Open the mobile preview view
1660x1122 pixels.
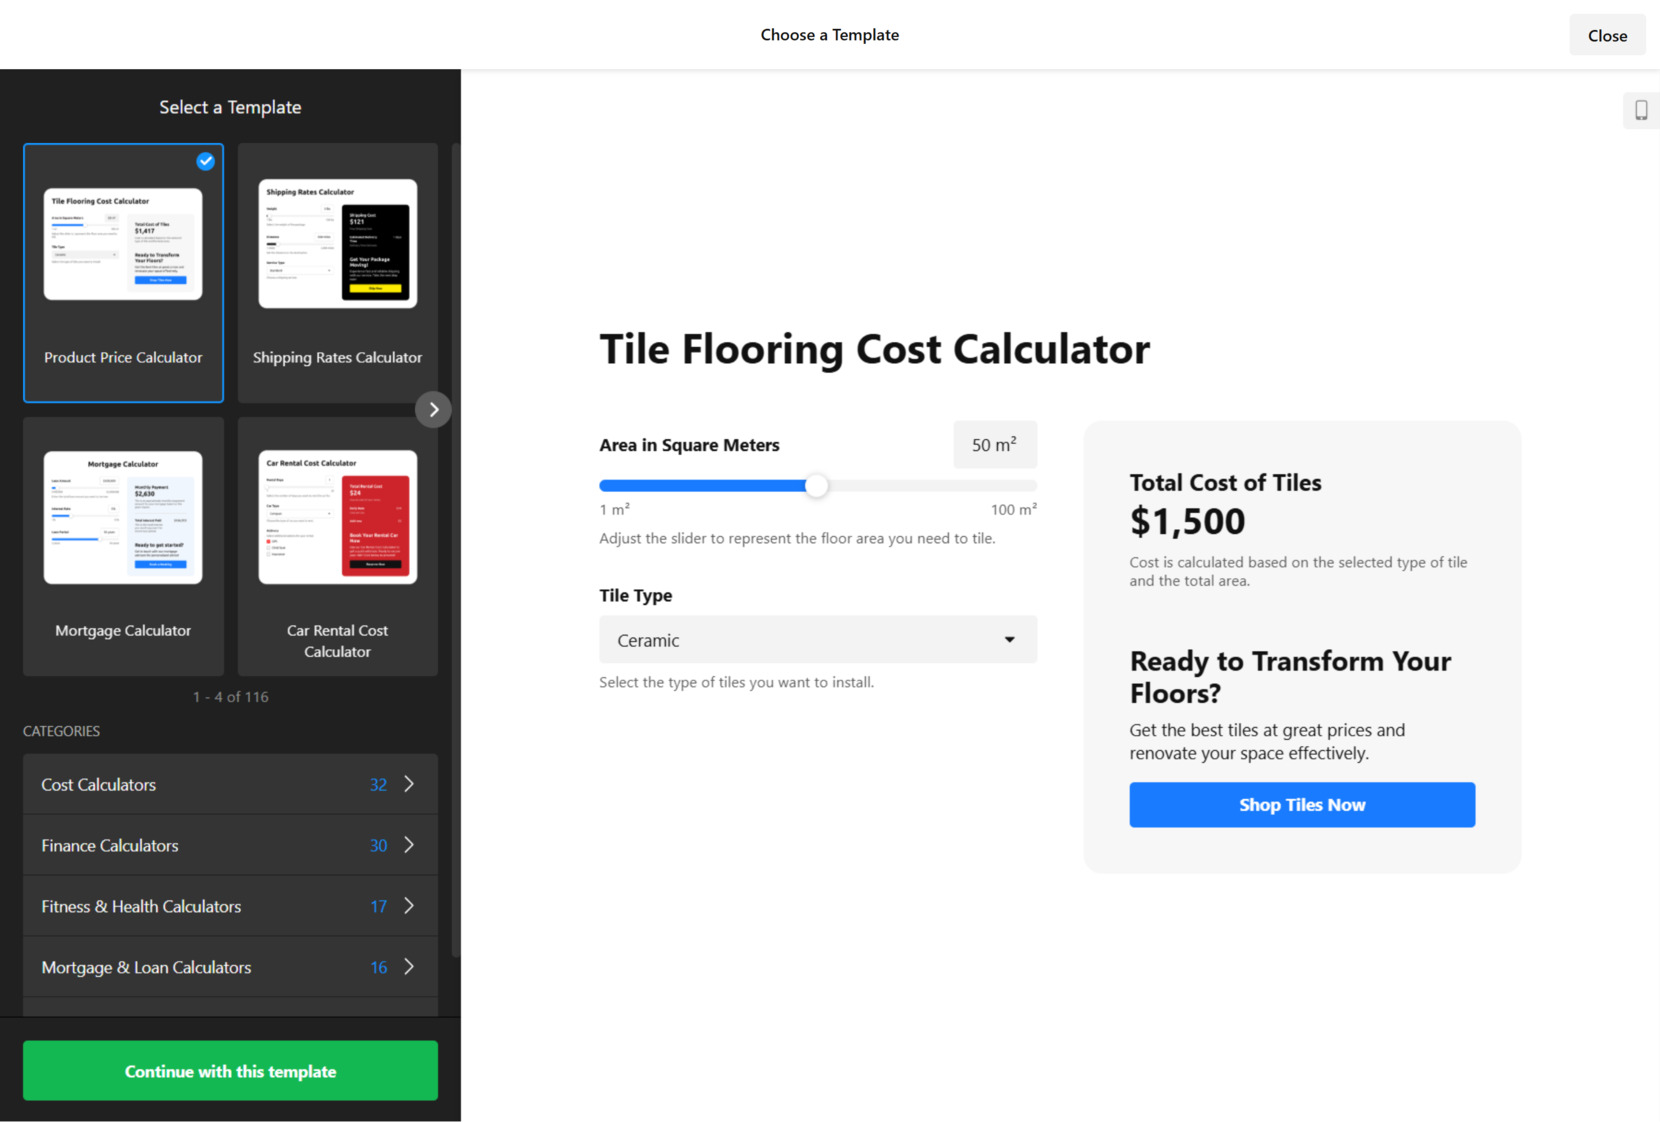click(1641, 110)
